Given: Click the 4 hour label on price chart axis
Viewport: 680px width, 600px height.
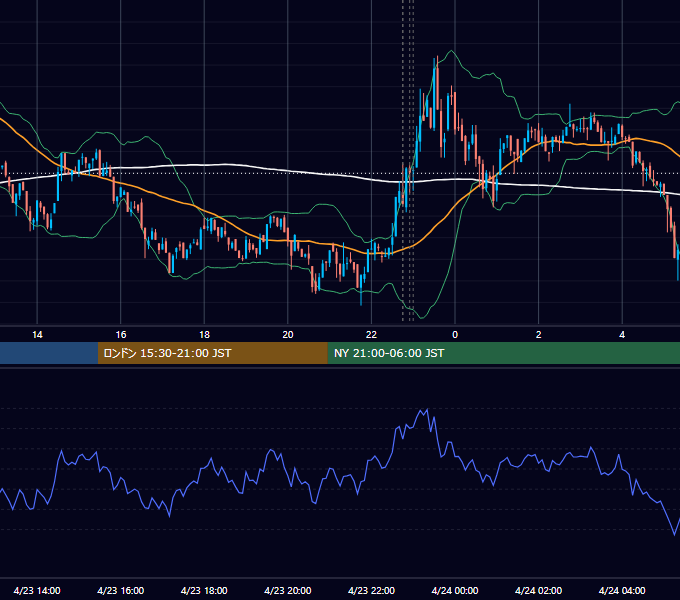Looking at the screenshot, I should 622,335.
